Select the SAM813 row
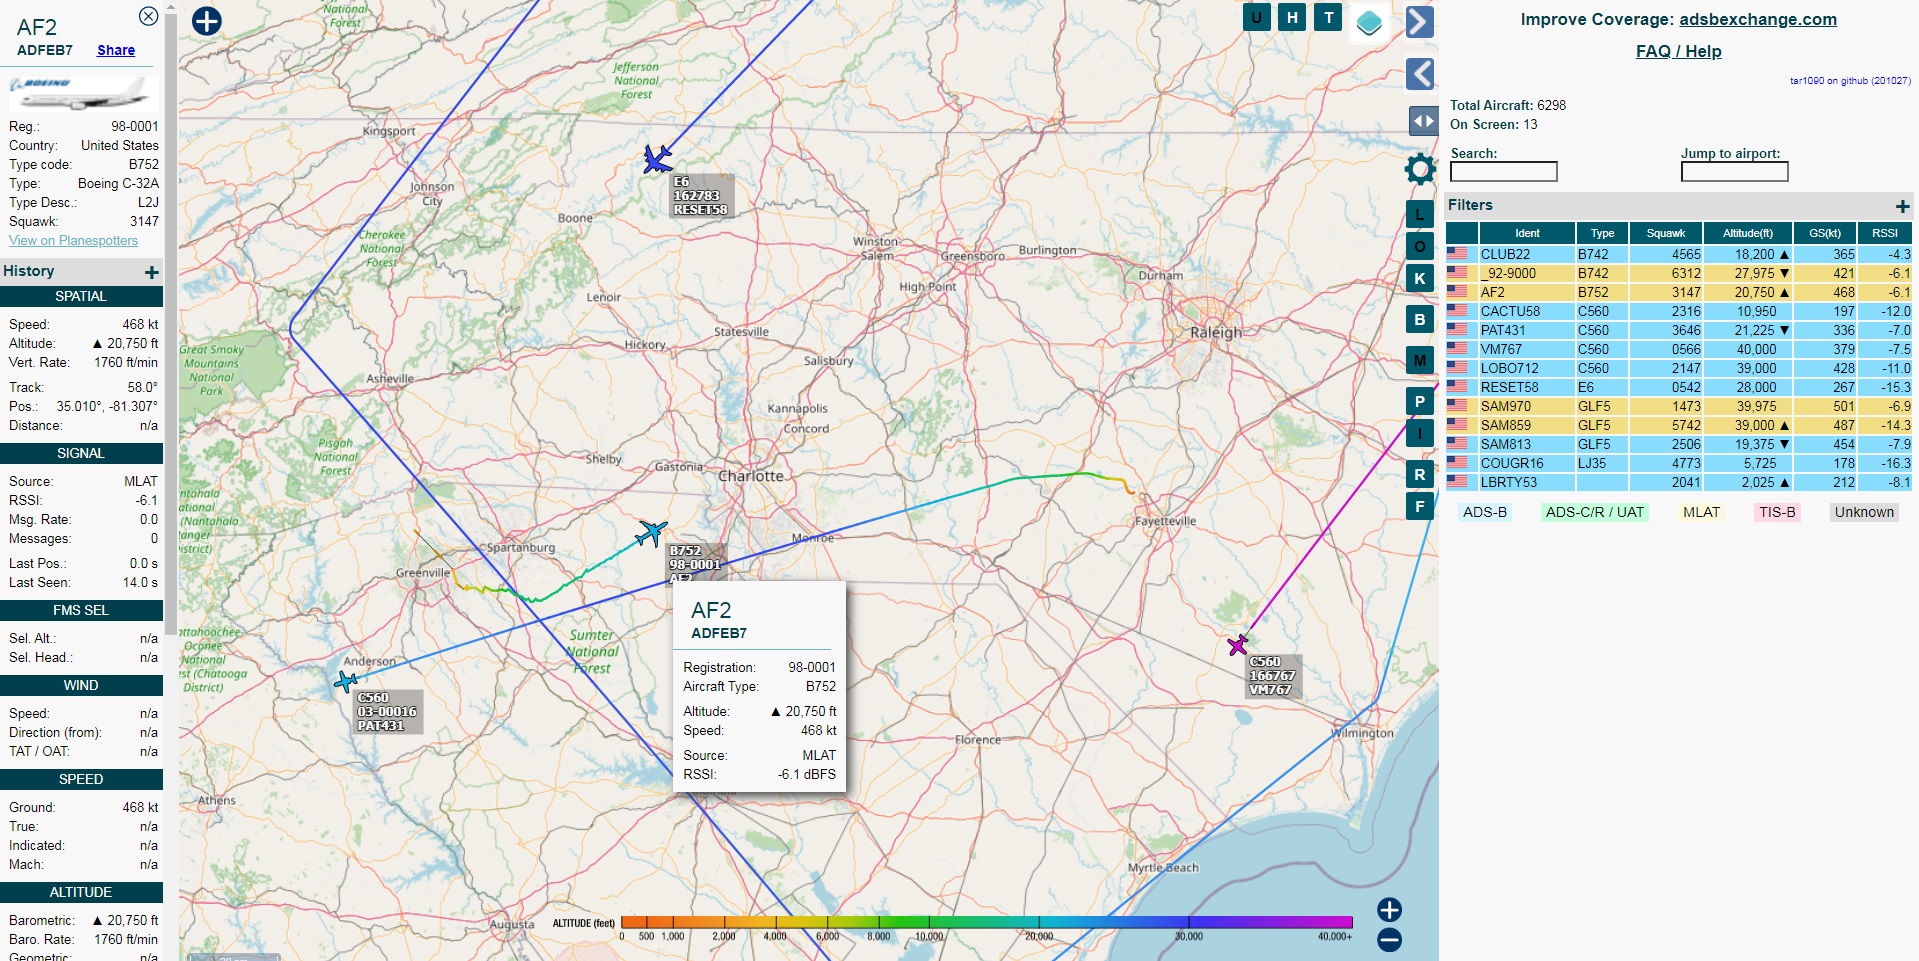The height and width of the screenshot is (961, 1919). coord(1679,444)
